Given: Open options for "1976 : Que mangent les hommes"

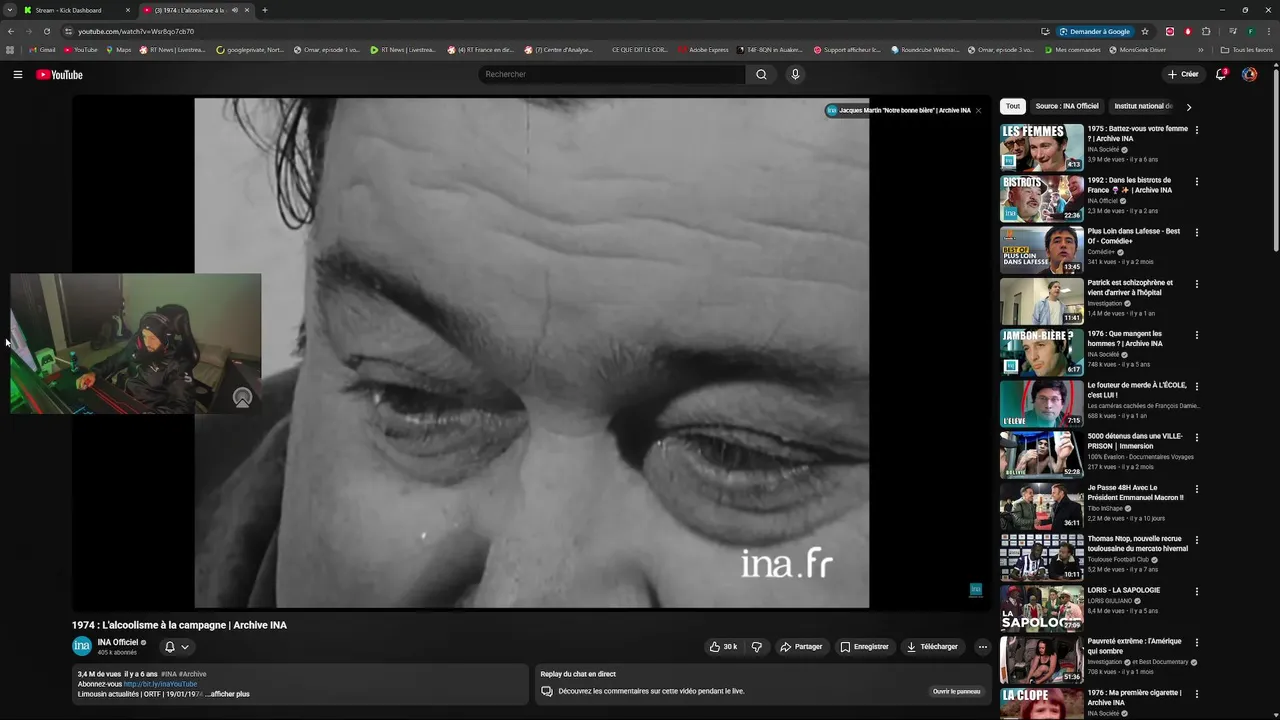Looking at the screenshot, I should pyautogui.click(x=1196, y=335).
